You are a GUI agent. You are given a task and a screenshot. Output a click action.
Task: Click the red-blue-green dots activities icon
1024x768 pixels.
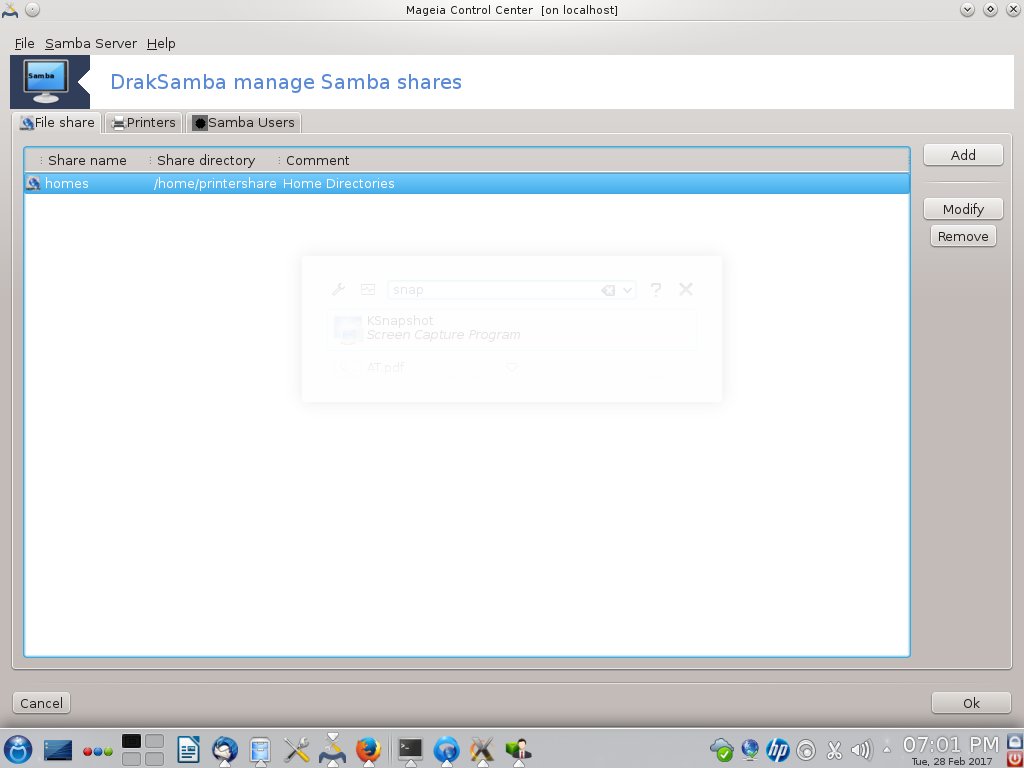(98, 751)
